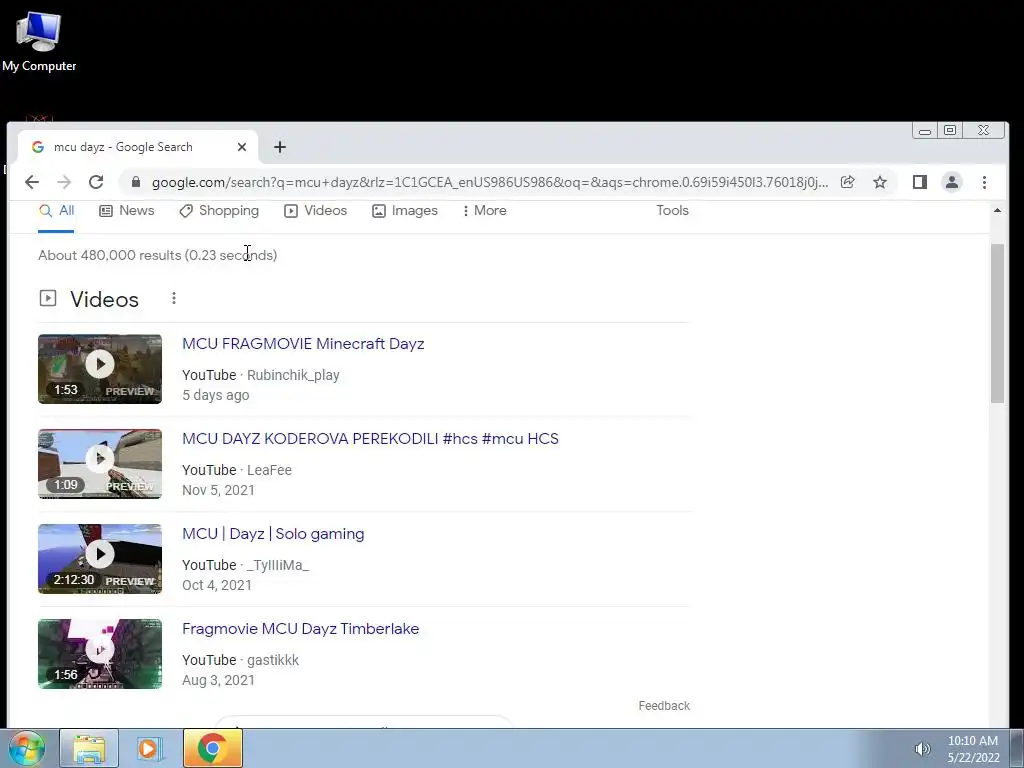
Task: Launch Windows Media Player from taskbar
Action: pyautogui.click(x=150, y=748)
